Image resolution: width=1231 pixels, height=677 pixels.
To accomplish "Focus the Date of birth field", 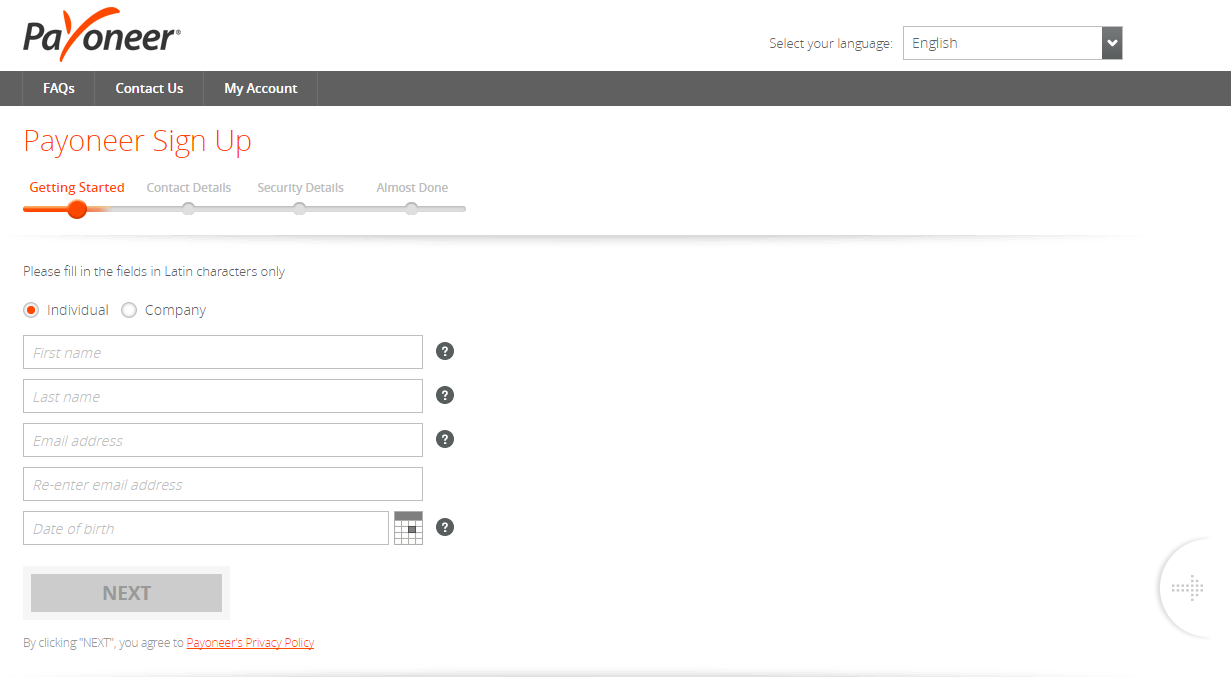I will [x=206, y=528].
